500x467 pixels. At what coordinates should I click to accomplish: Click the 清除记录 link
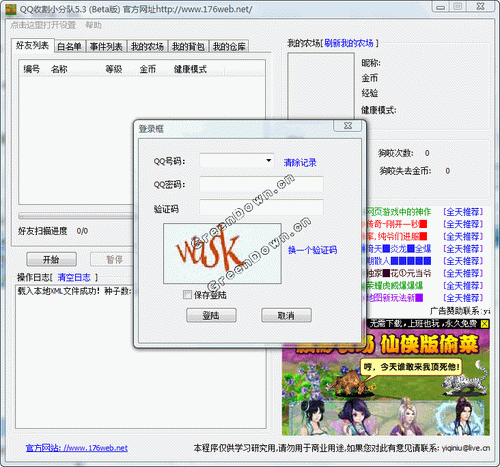[300, 163]
